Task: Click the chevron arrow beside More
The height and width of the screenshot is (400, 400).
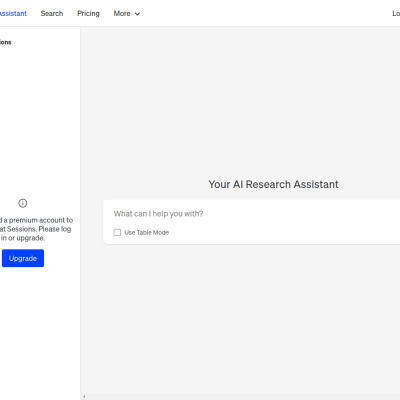Action: [137, 14]
